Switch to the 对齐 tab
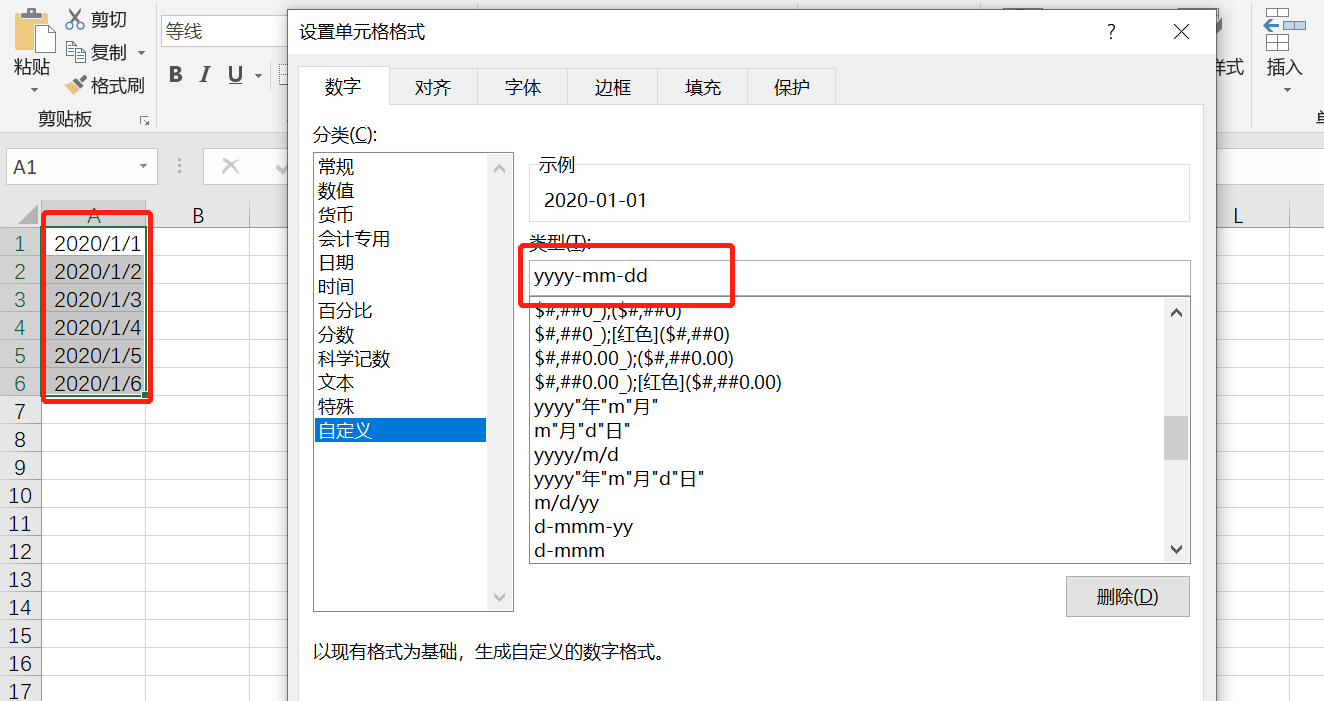 433,88
